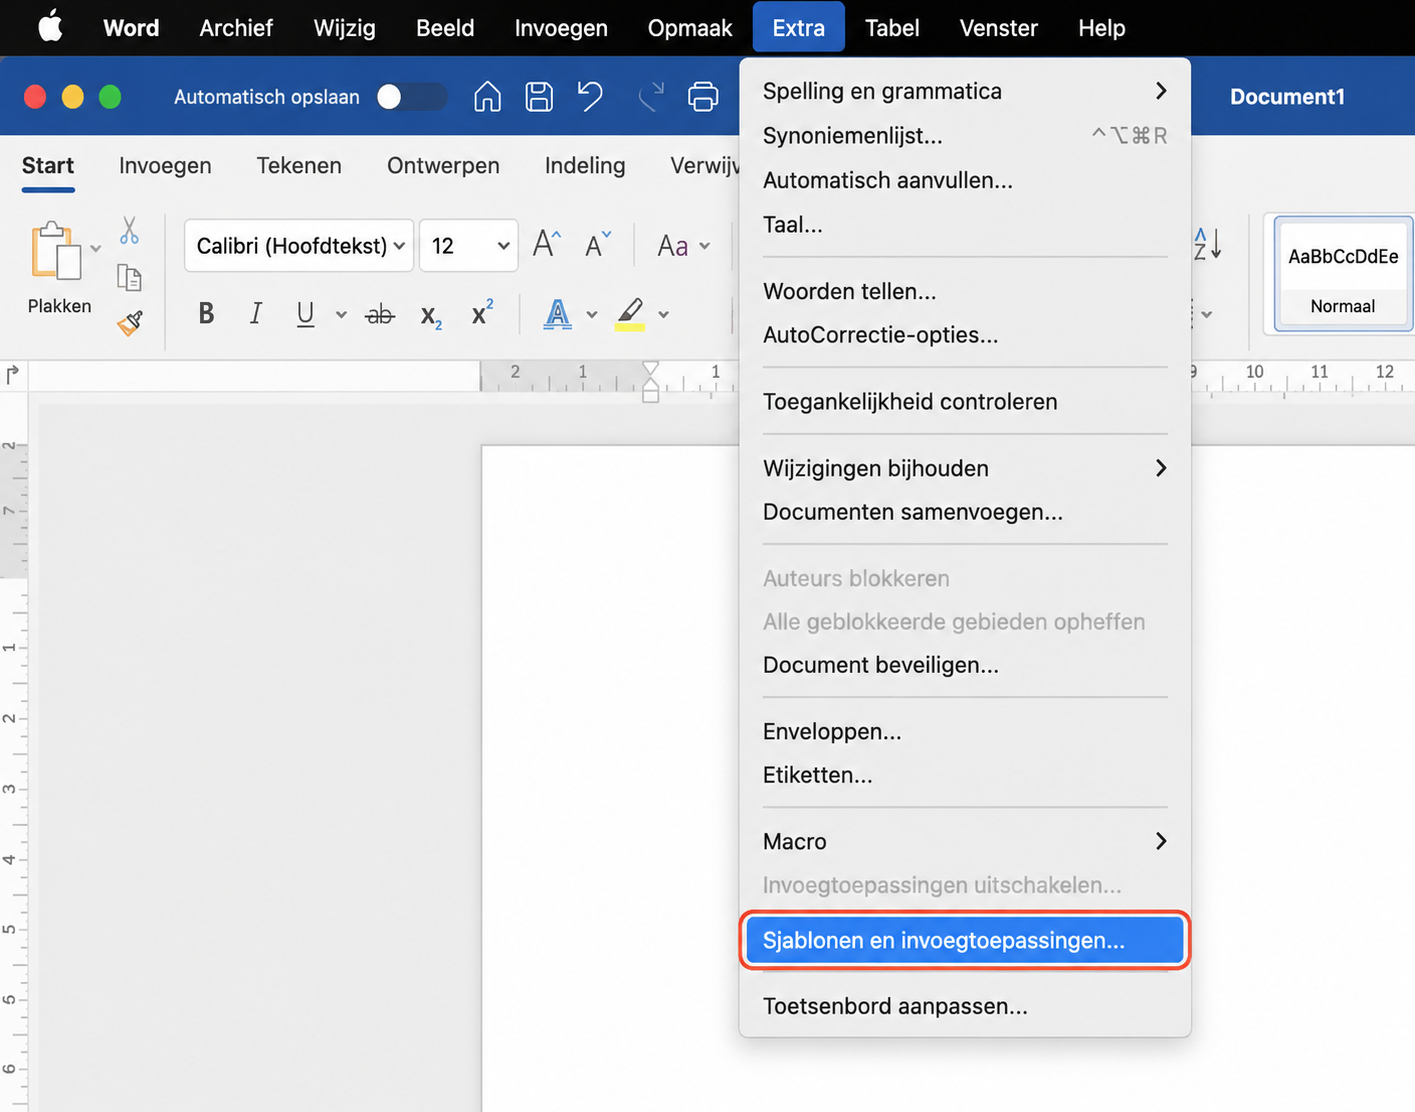Switch to the Indeling ribbon tab
This screenshot has width=1415, height=1112.
(x=585, y=165)
